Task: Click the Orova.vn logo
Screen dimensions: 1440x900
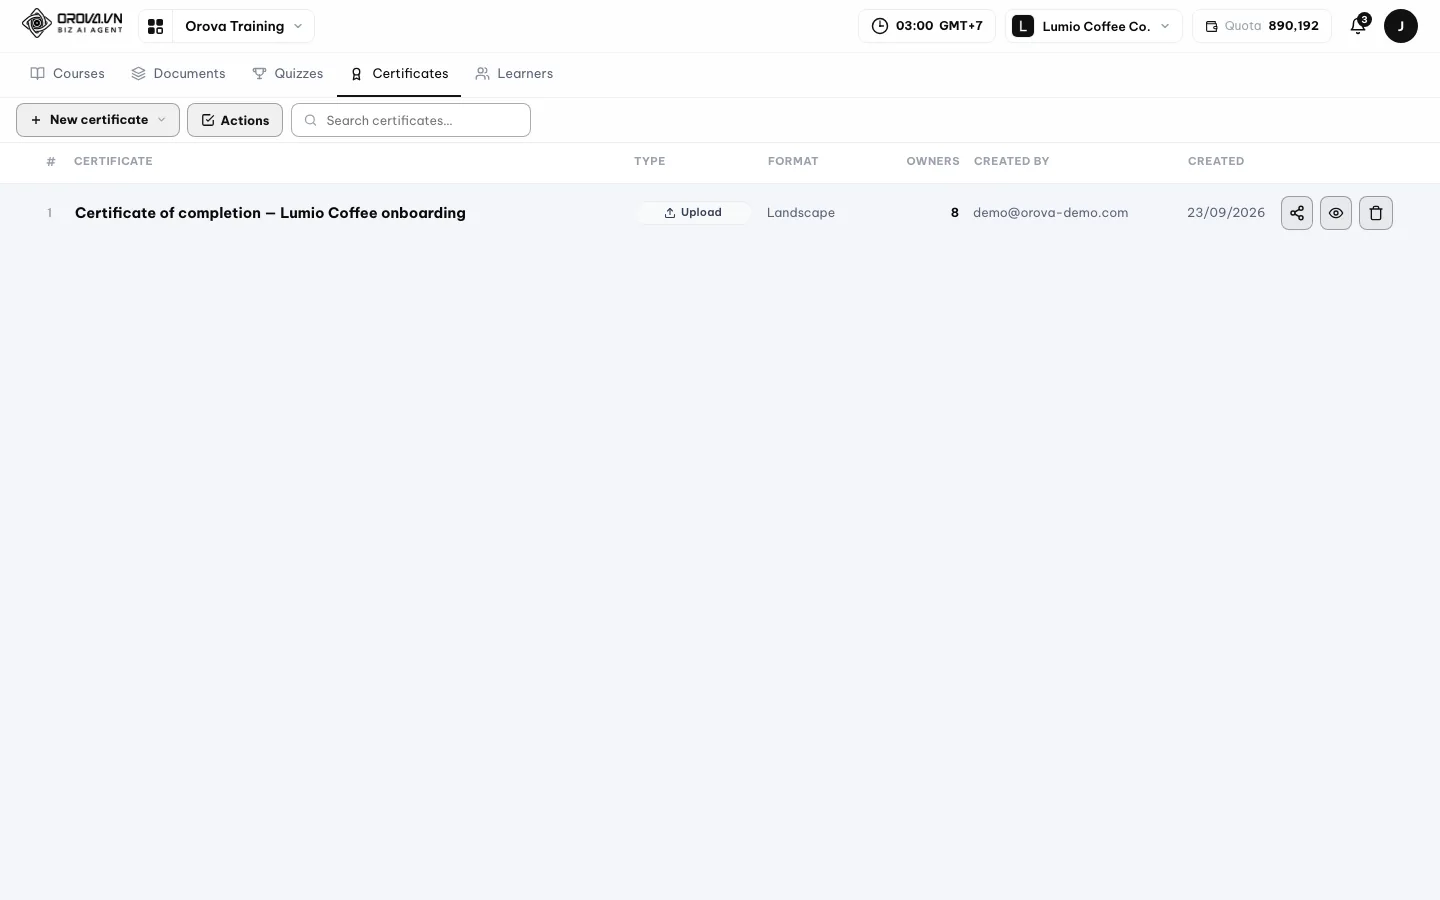Action: [x=72, y=24]
